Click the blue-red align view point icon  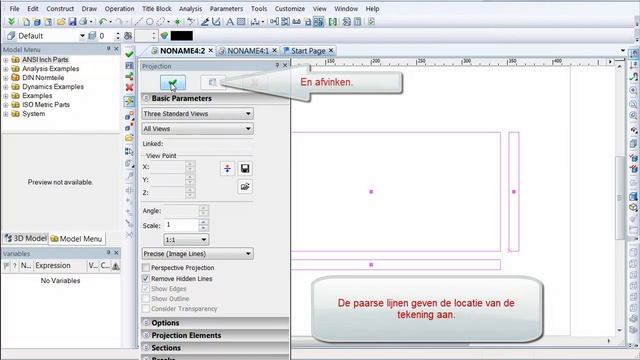click(227, 169)
